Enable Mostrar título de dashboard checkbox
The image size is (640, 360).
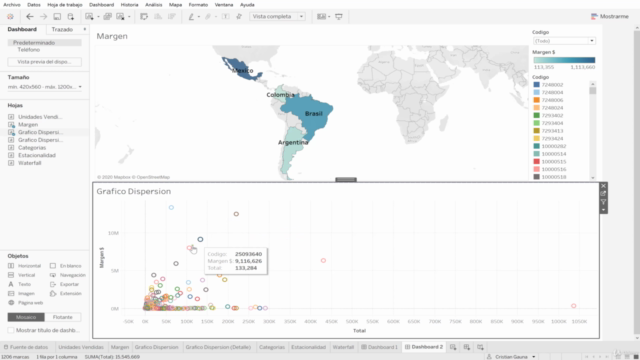pos(11,330)
